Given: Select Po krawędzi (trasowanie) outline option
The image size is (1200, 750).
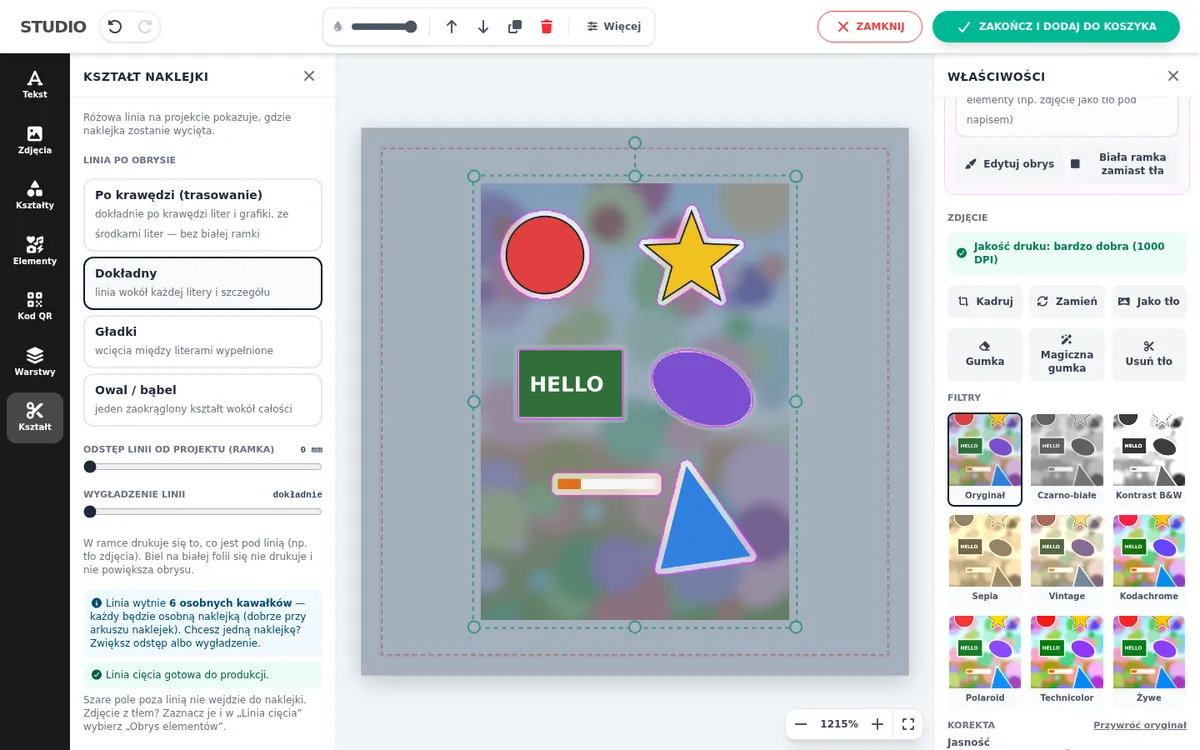Looking at the screenshot, I should pos(203,215).
